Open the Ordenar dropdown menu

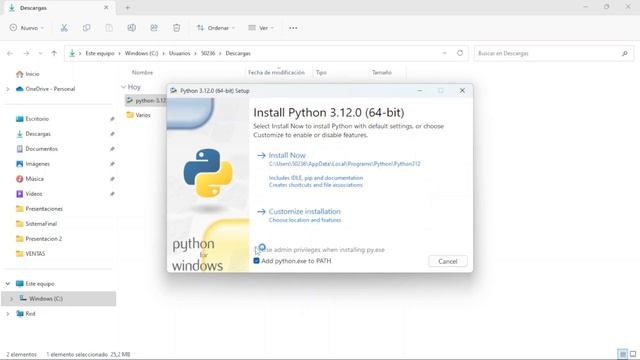click(x=216, y=28)
